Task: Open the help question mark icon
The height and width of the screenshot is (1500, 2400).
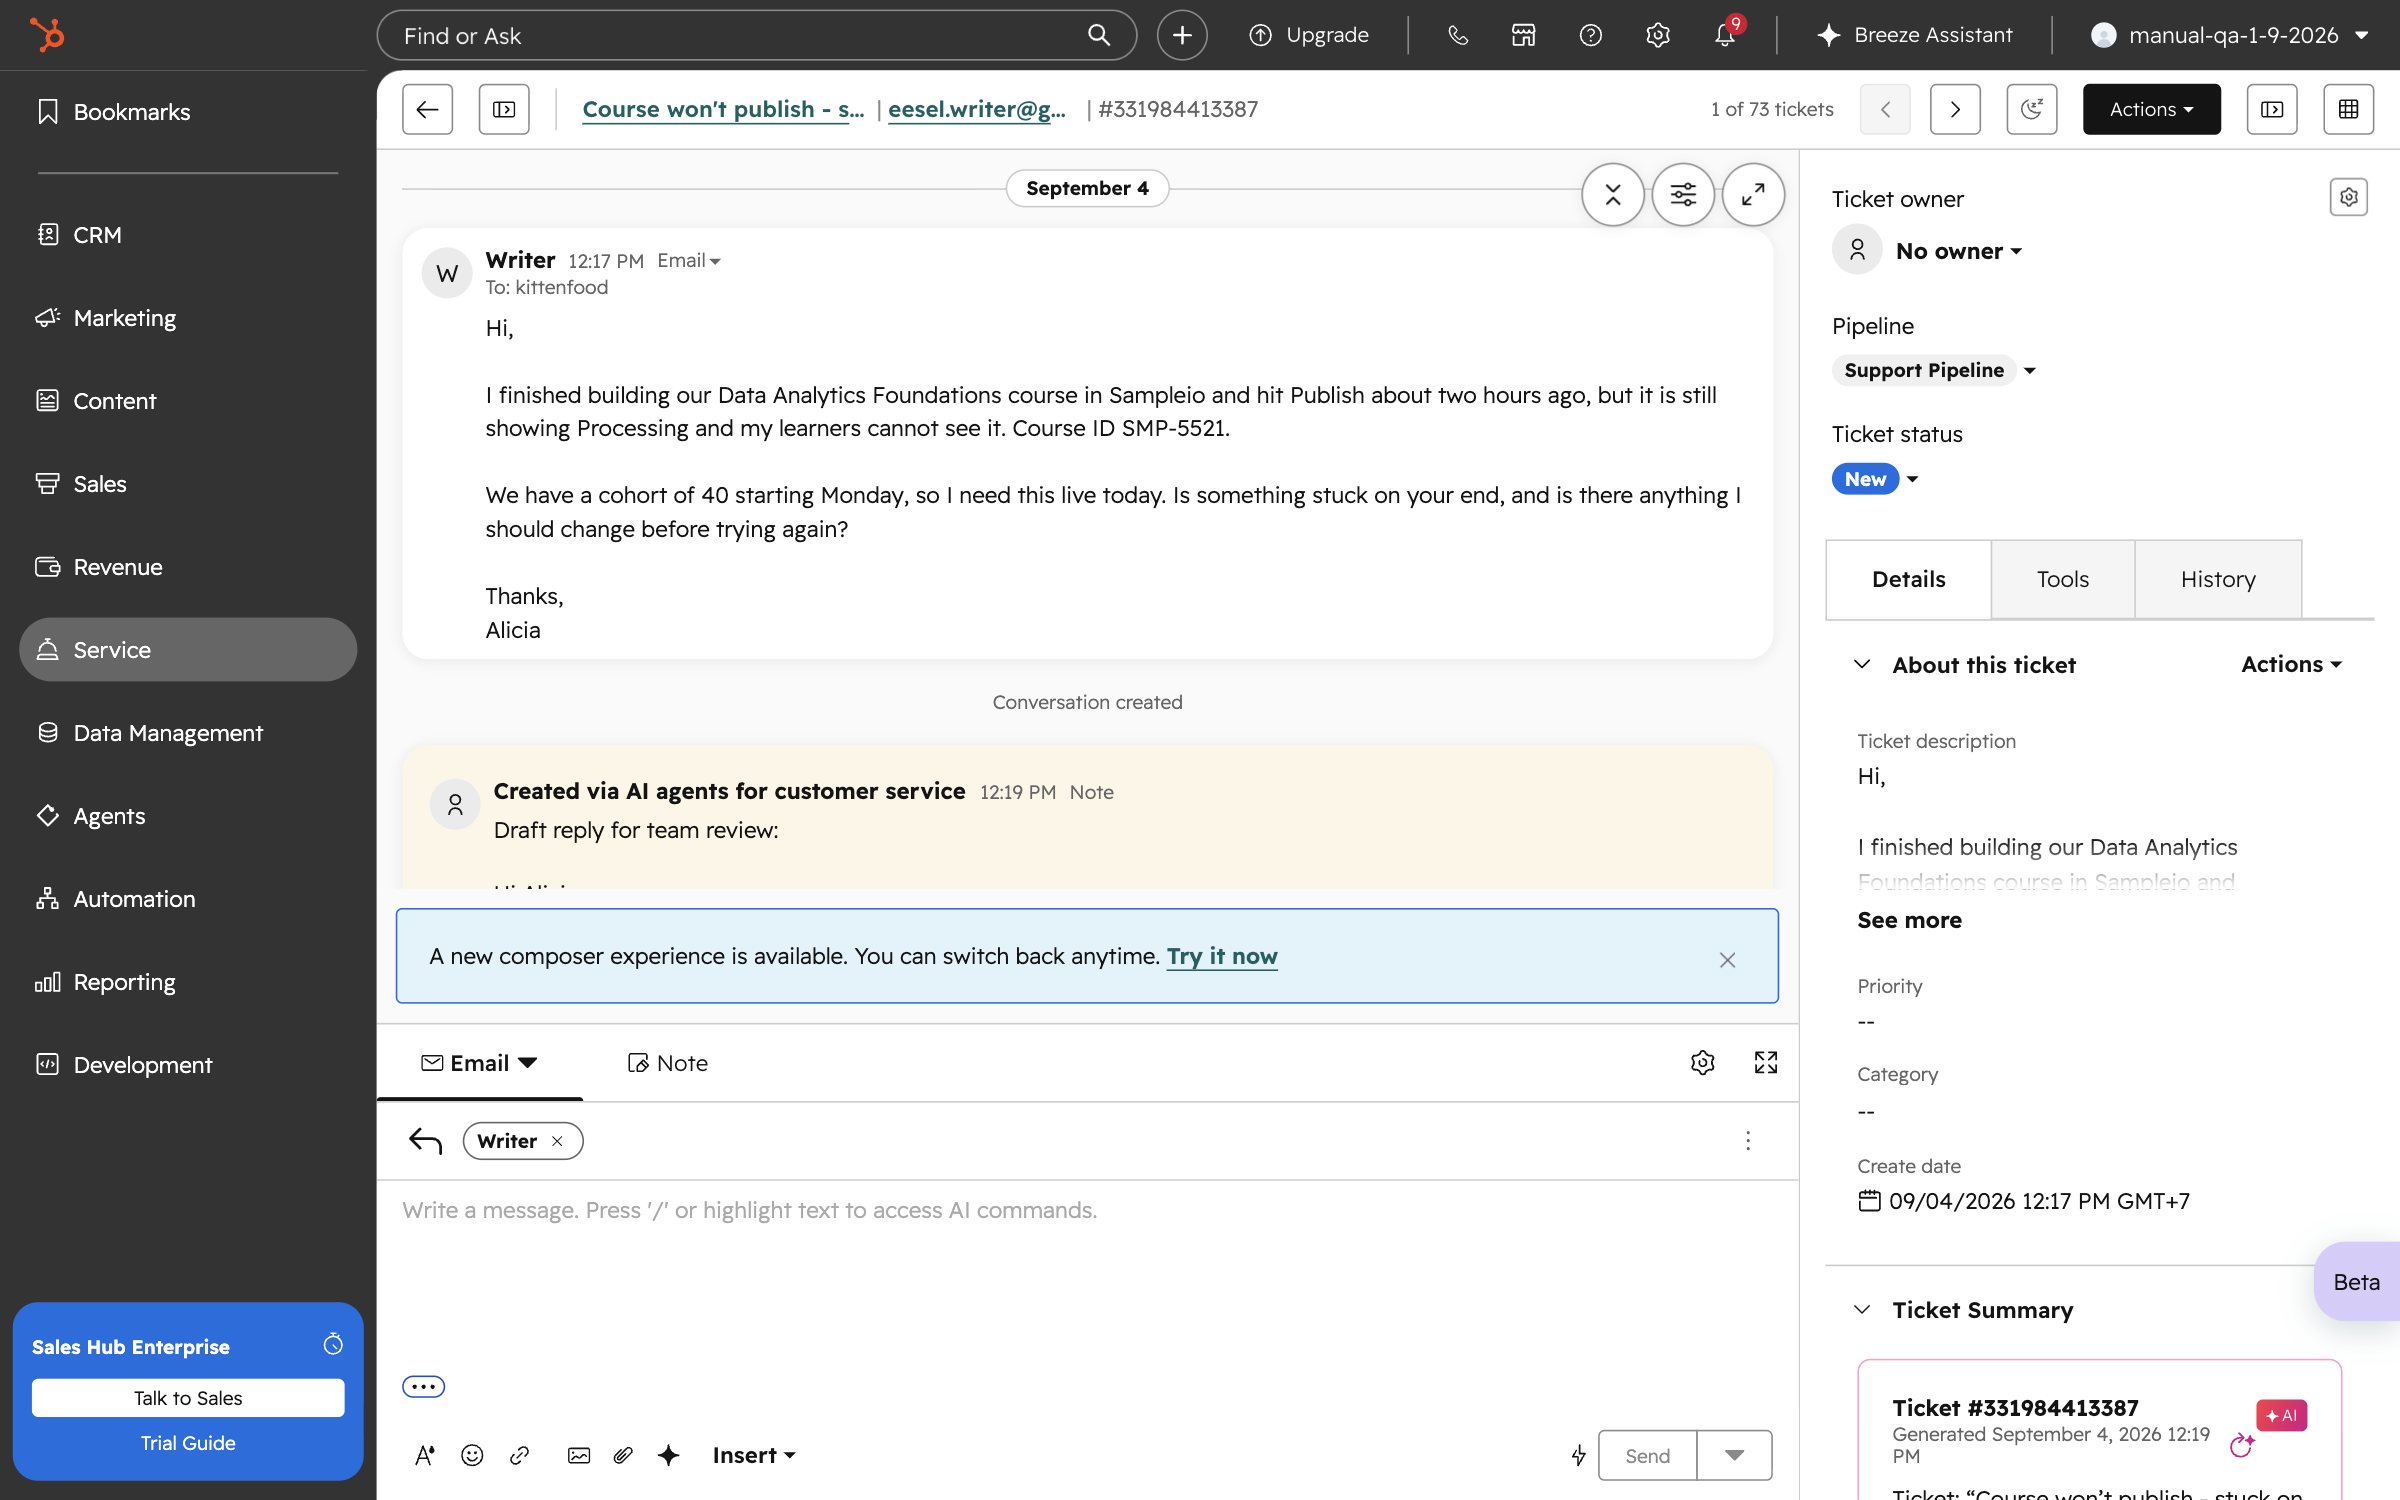Action: [1590, 35]
